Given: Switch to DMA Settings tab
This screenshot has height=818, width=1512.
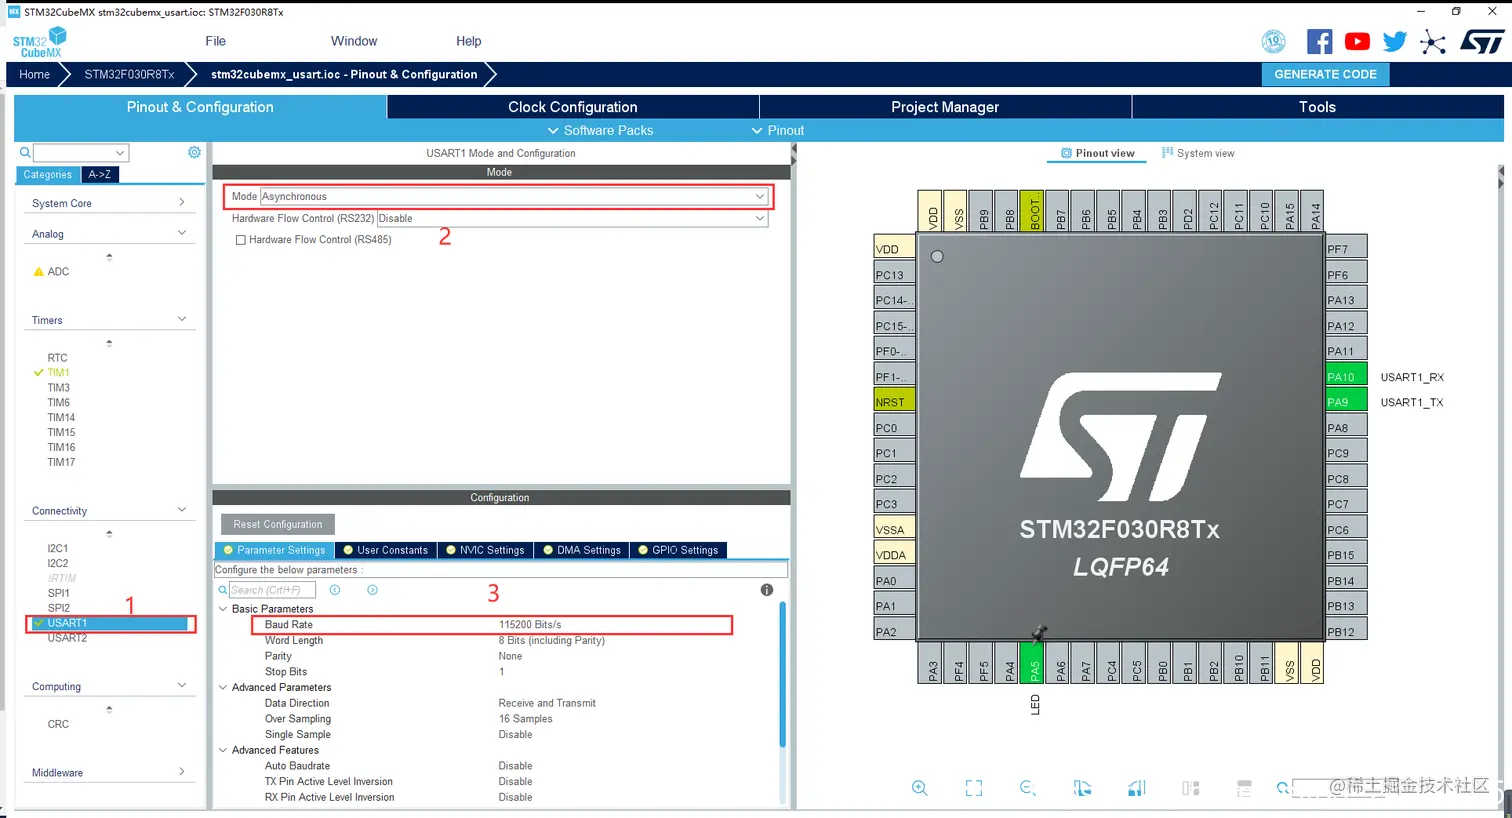Looking at the screenshot, I should [x=582, y=550].
